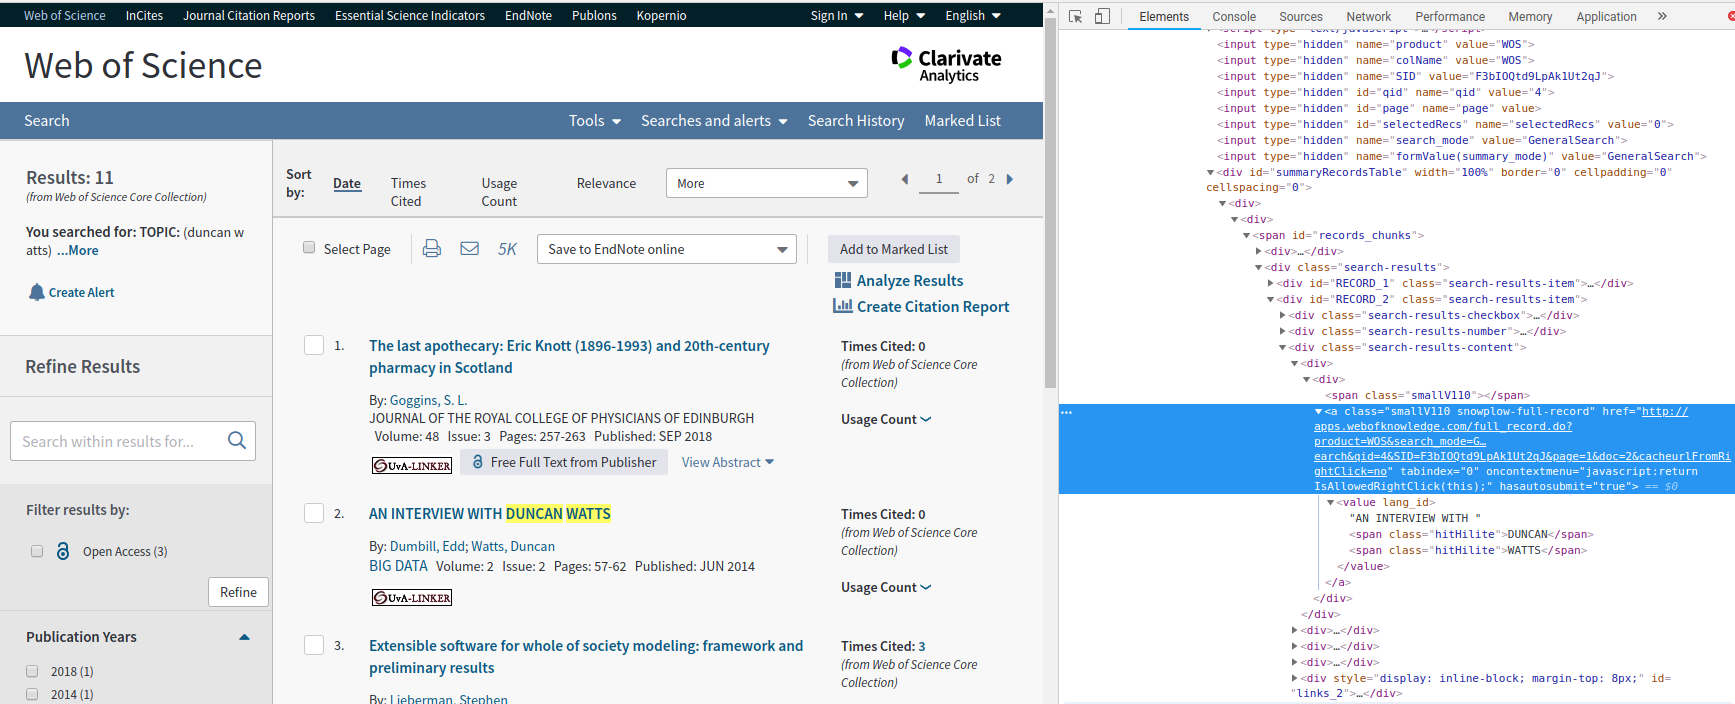Switch to the Sources tab
This screenshot has height=704, width=1735.
click(x=1301, y=16)
